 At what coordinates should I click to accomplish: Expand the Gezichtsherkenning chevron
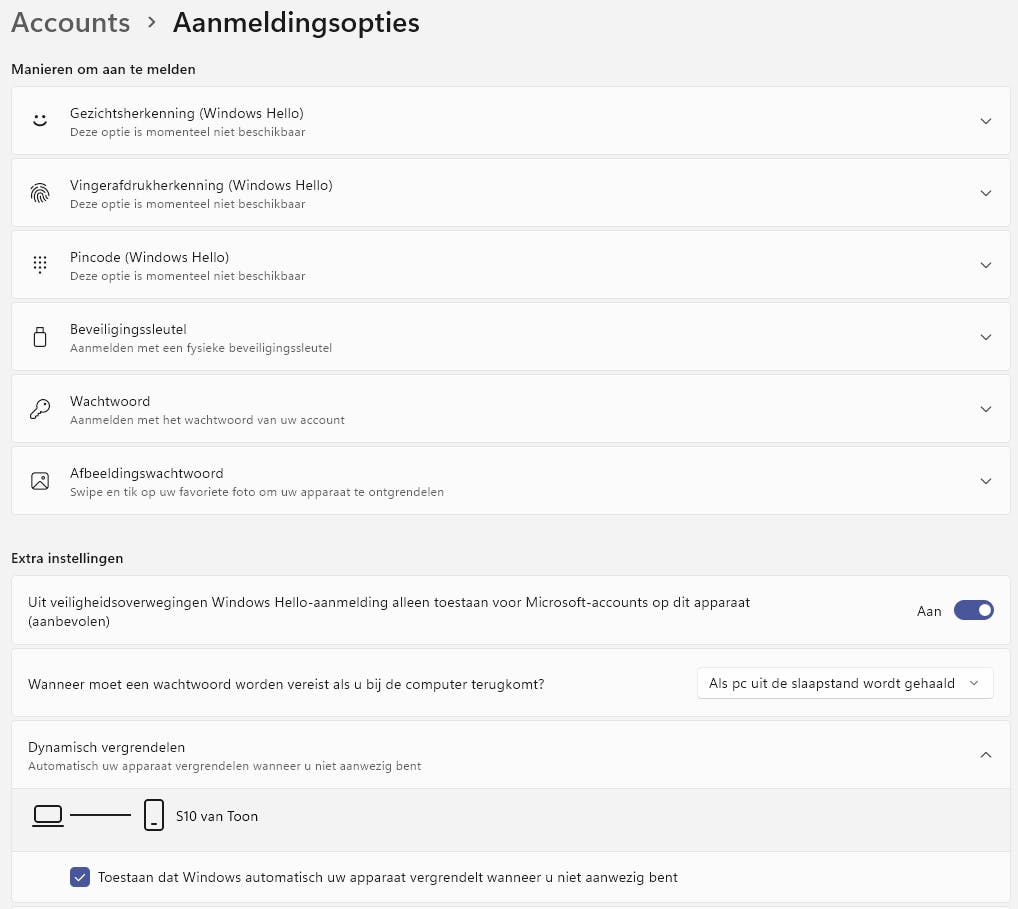coord(986,121)
